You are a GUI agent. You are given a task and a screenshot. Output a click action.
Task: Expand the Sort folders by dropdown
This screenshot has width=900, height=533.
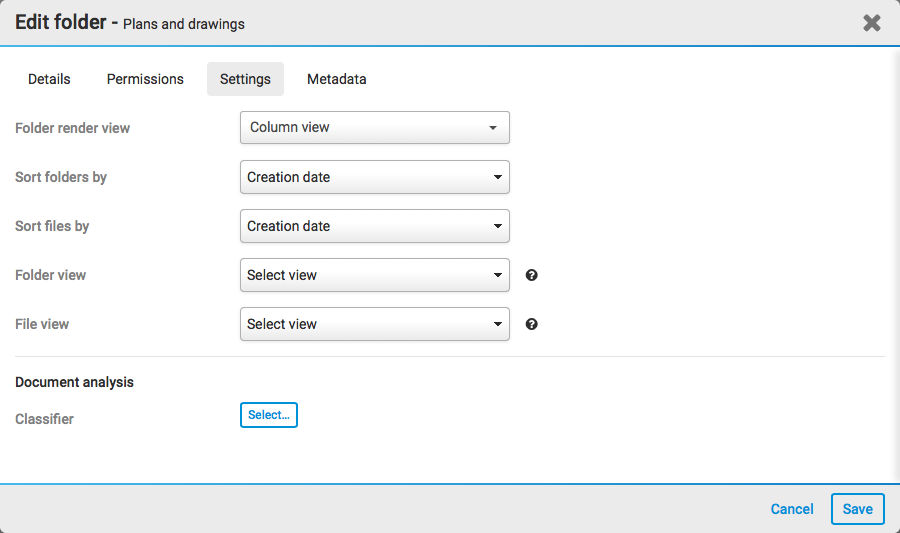pyautogui.click(x=375, y=177)
